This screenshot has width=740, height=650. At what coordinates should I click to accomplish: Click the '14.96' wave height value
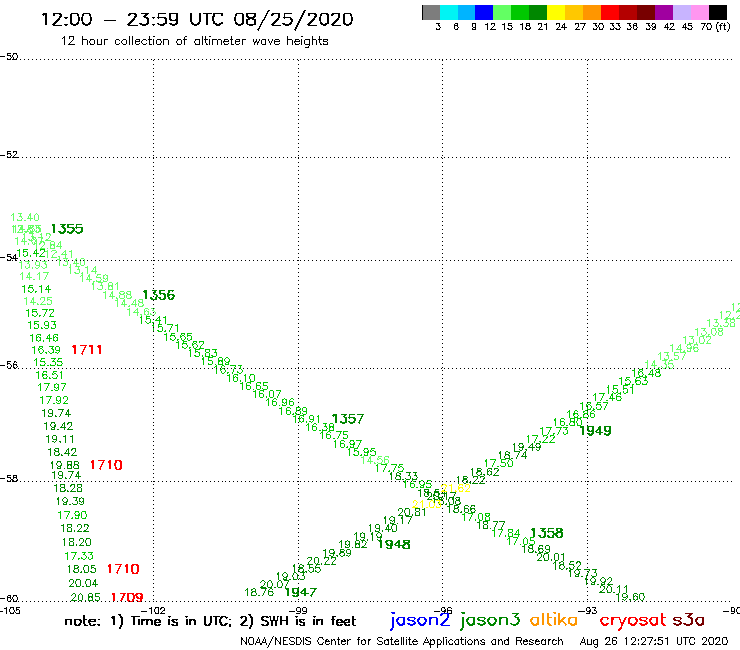684,348
